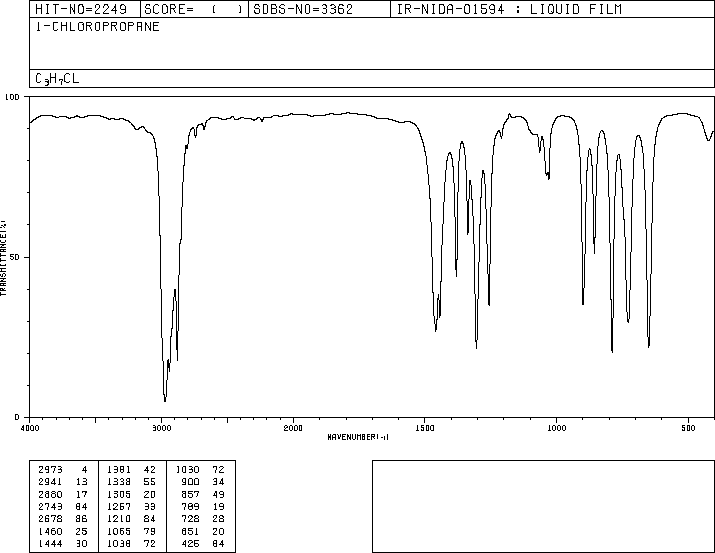Select peak value 857 in the table
The height and width of the screenshot is (553, 715).
click(190, 494)
